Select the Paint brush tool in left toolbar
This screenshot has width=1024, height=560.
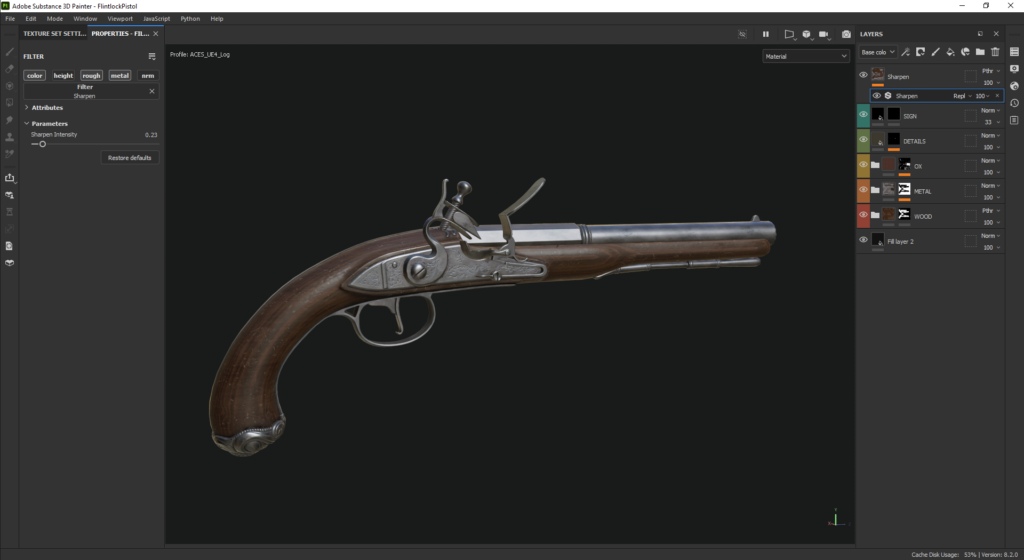click(10, 52)
